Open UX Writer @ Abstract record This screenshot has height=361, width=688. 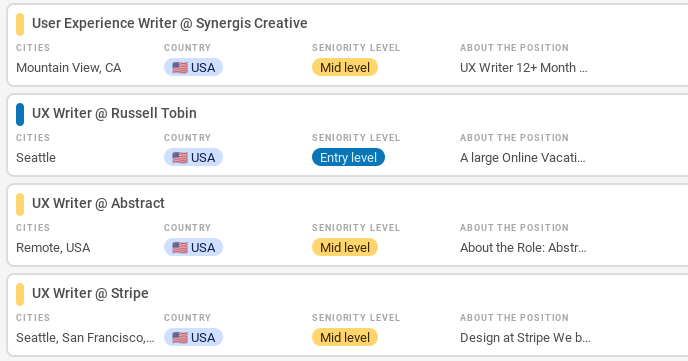[98, 203]
